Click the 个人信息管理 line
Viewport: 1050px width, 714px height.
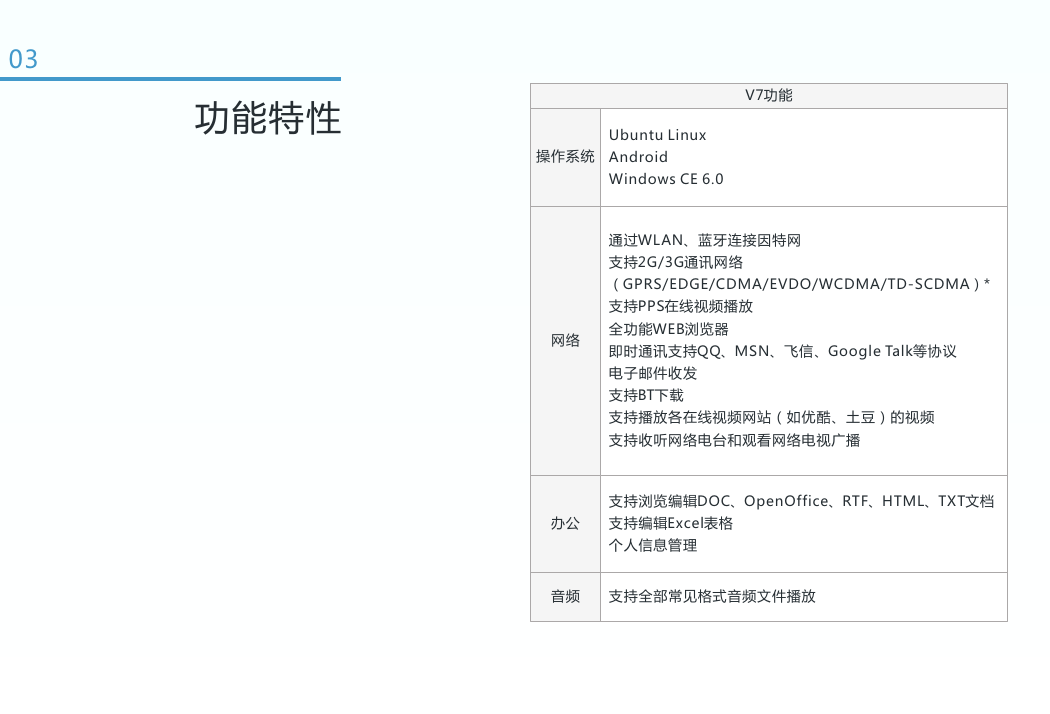(x=653, y=545)
